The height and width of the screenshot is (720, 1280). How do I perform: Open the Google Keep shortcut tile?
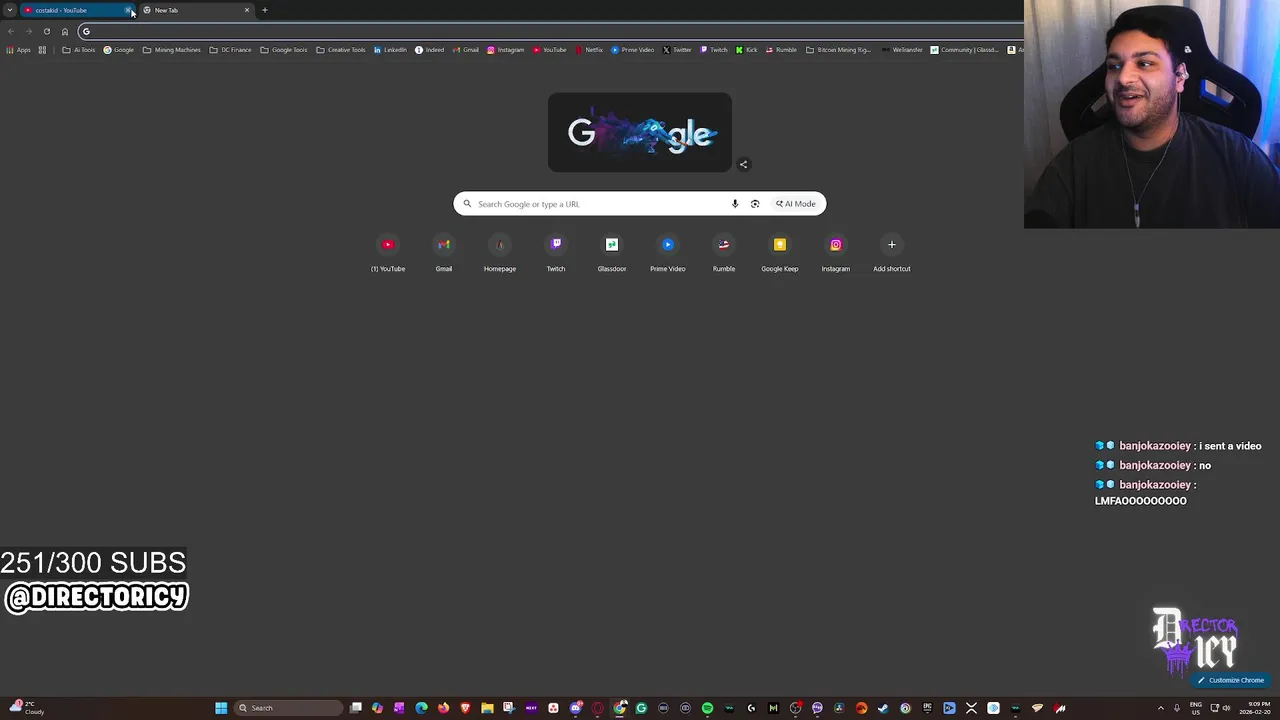pyautogui.click(x=780, y=253)
